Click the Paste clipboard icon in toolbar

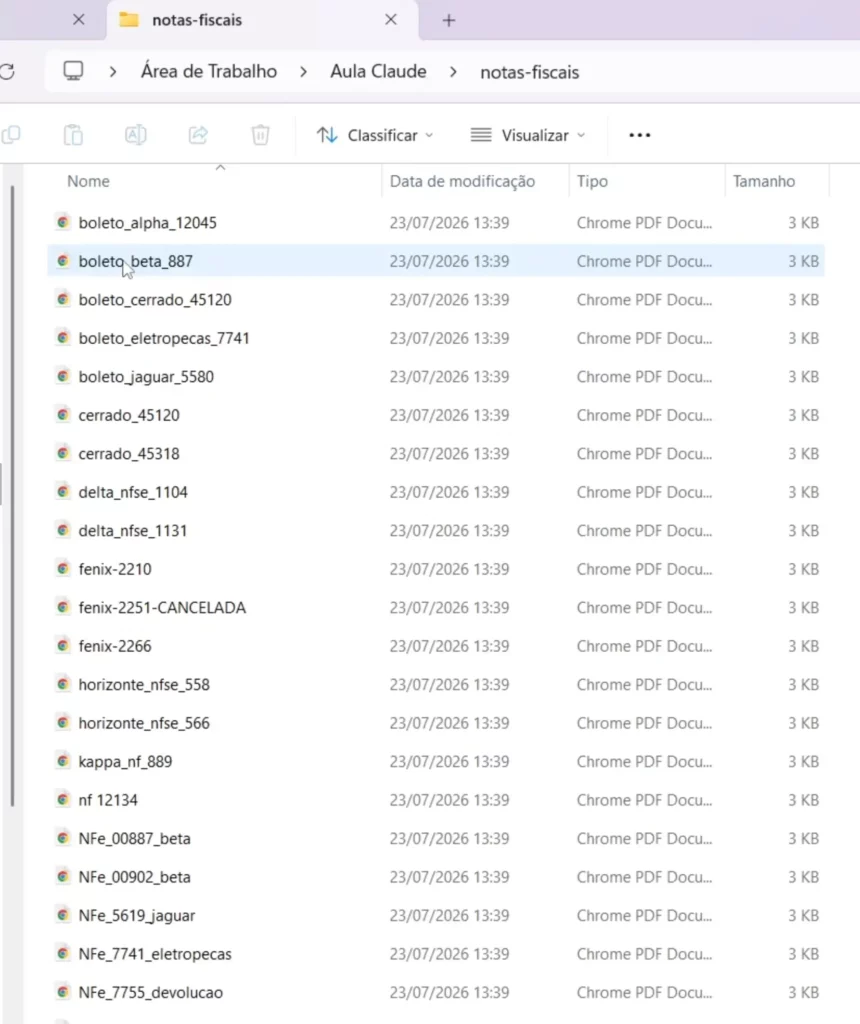(73, 135)
